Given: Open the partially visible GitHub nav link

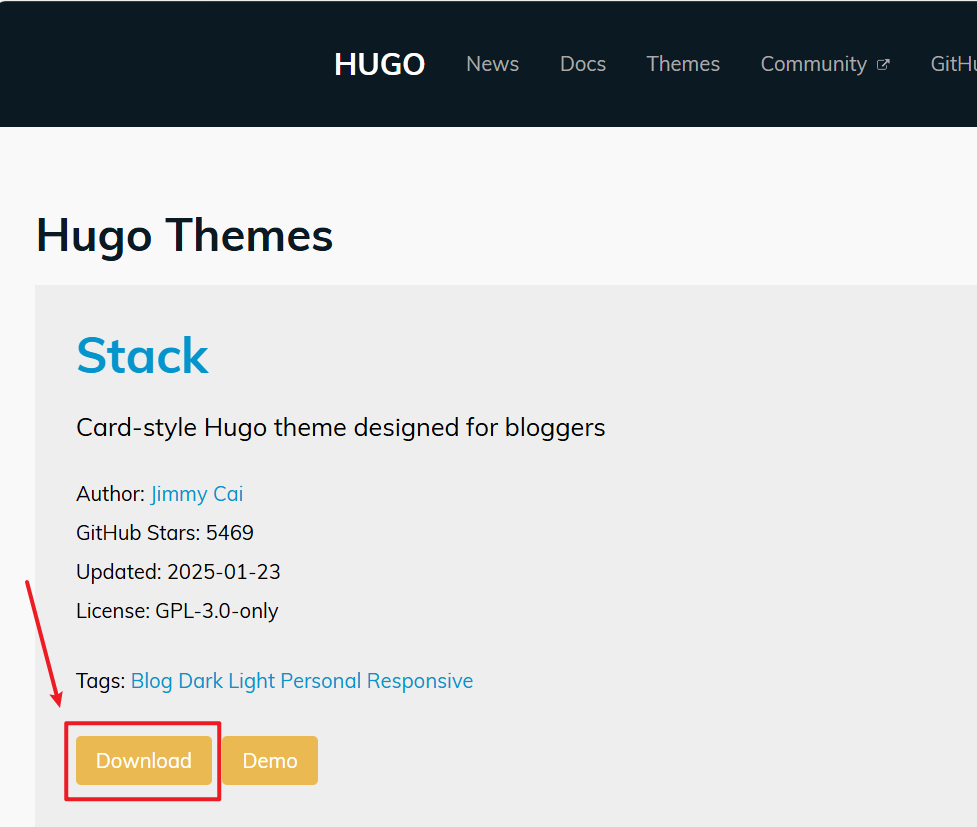Looking at the screenshot, I should click(x=953, y=64).
